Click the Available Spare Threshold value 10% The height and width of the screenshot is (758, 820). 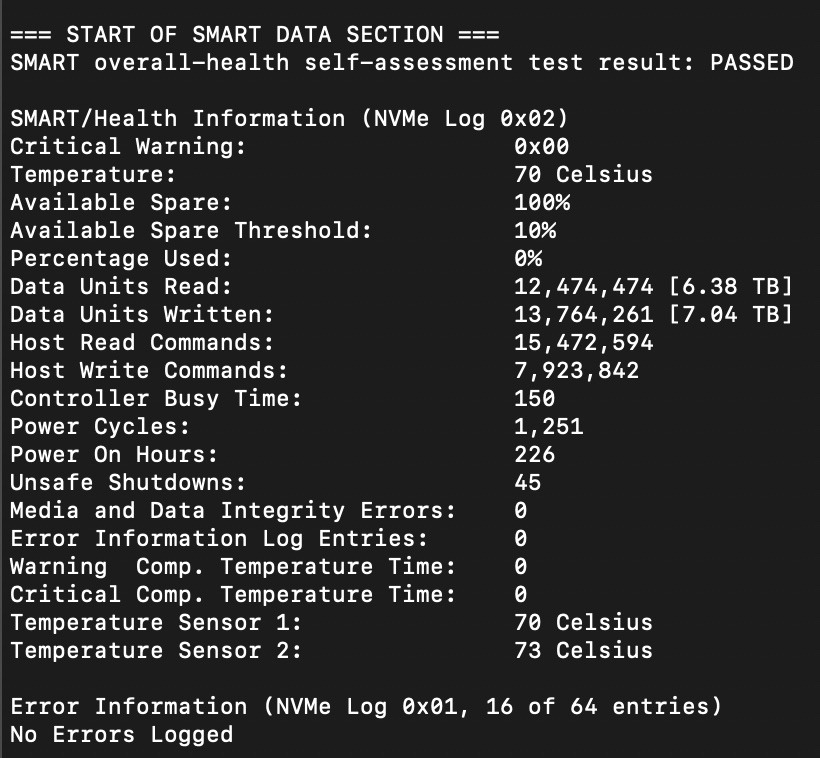(534, 231)
